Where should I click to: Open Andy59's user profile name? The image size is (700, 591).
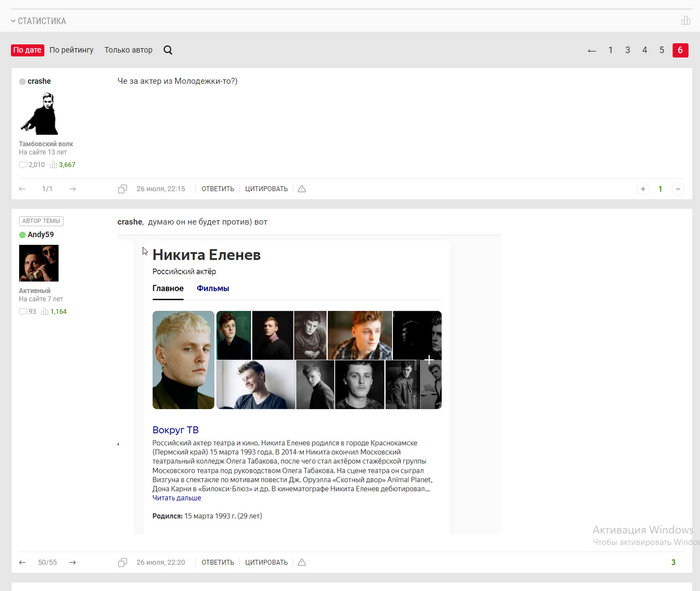pos(41,235)
